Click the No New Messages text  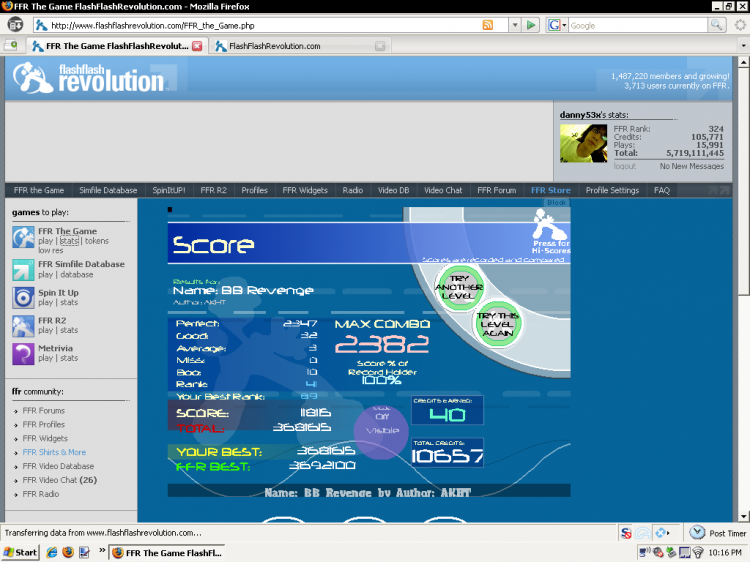click(x=692, y=166)
